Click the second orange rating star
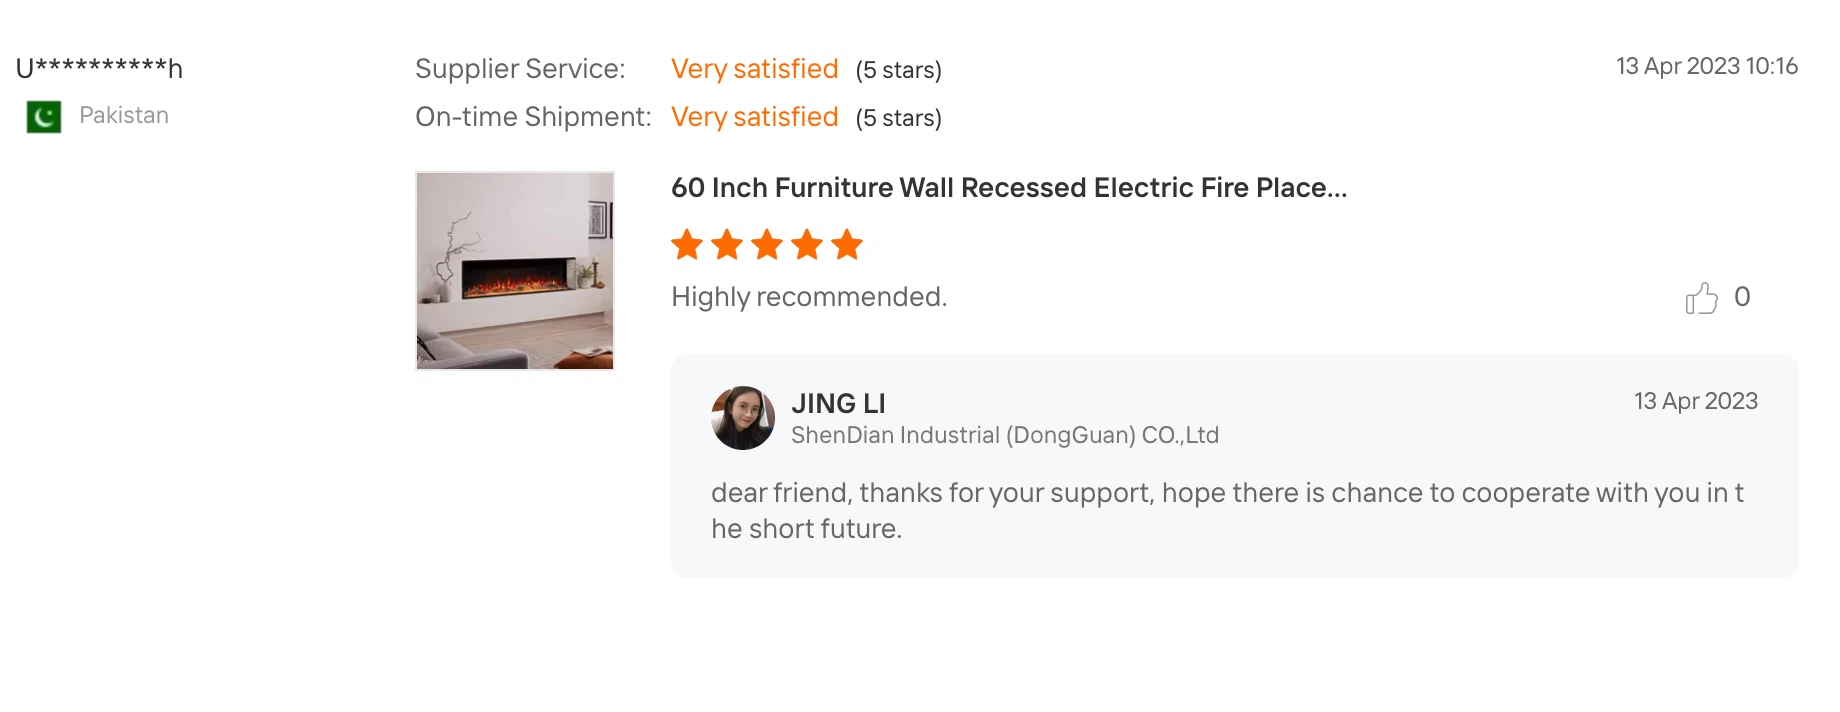Screen dimensions: 1840x712 click(727, 245)
